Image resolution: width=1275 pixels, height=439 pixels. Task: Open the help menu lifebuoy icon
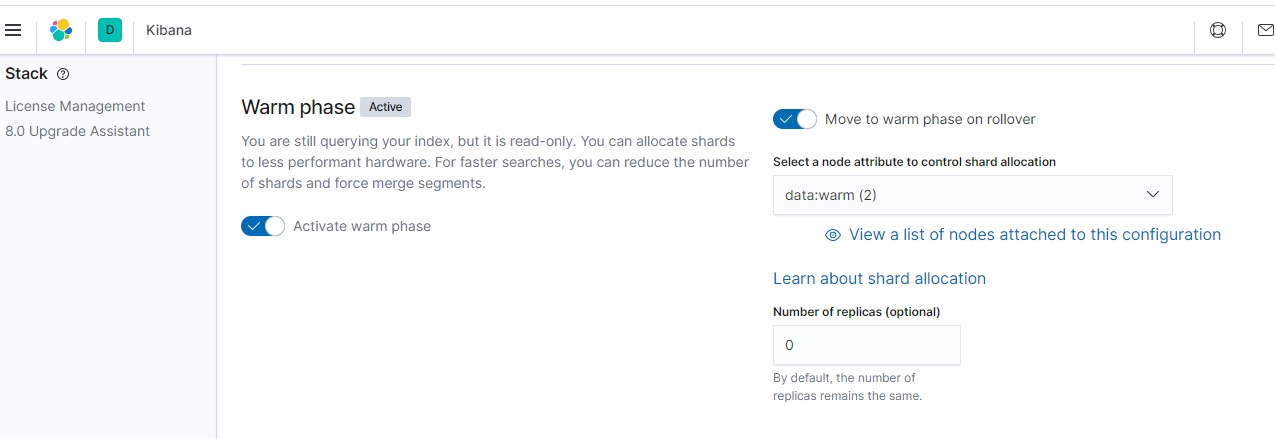(x=1218, y=30)
